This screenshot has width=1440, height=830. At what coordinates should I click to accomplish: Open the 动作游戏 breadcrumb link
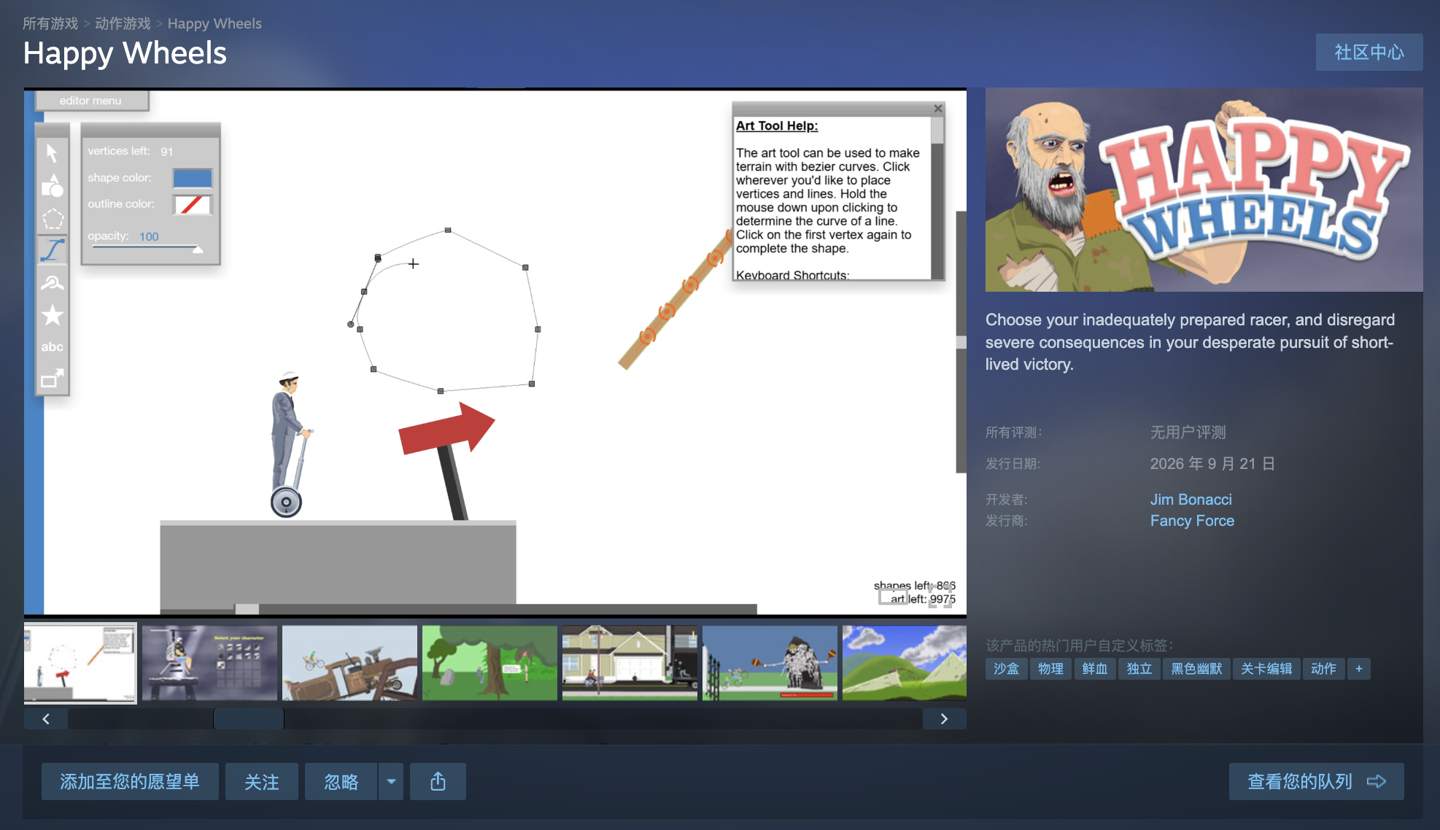point(123,23)
